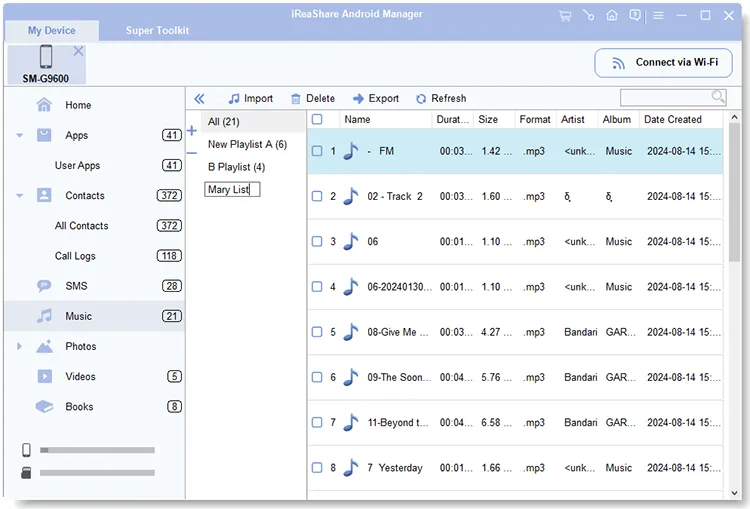
Task: Check the box for 7 Yesterday track
Action: [x=317, y=467]
